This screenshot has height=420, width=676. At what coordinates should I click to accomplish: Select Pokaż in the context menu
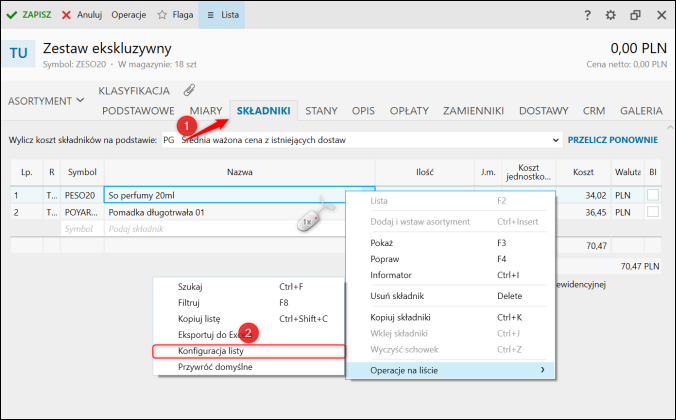[450, 243]
